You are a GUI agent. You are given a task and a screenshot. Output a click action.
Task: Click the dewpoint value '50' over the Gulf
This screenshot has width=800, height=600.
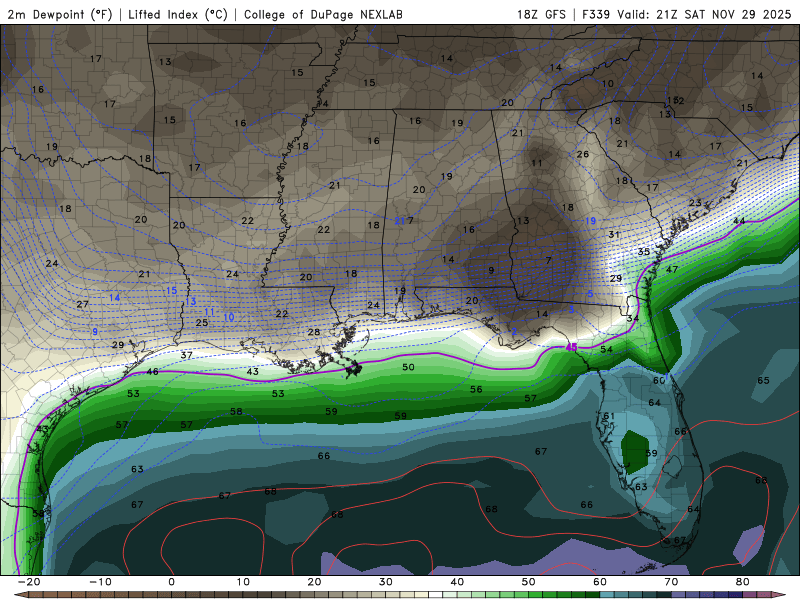point(408,367)
